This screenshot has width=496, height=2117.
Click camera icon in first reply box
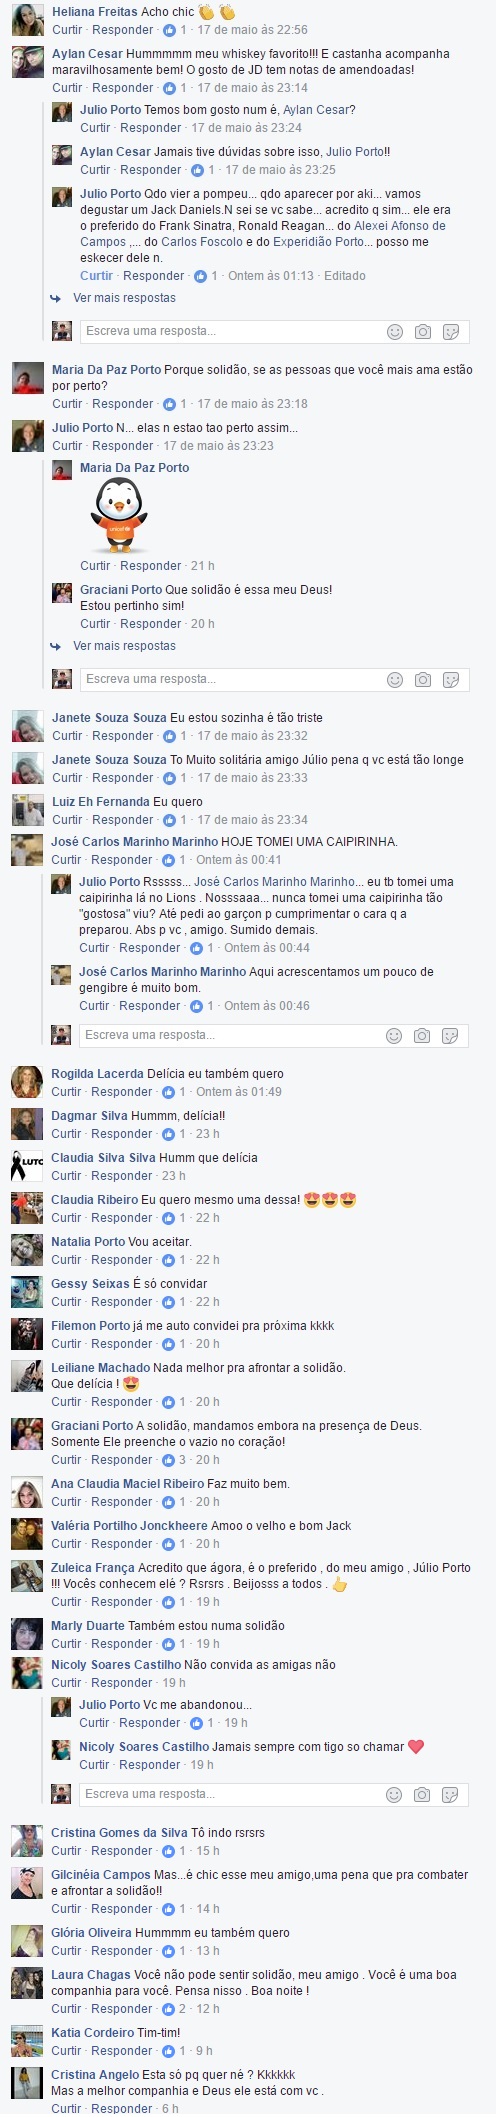coord(422,331)
